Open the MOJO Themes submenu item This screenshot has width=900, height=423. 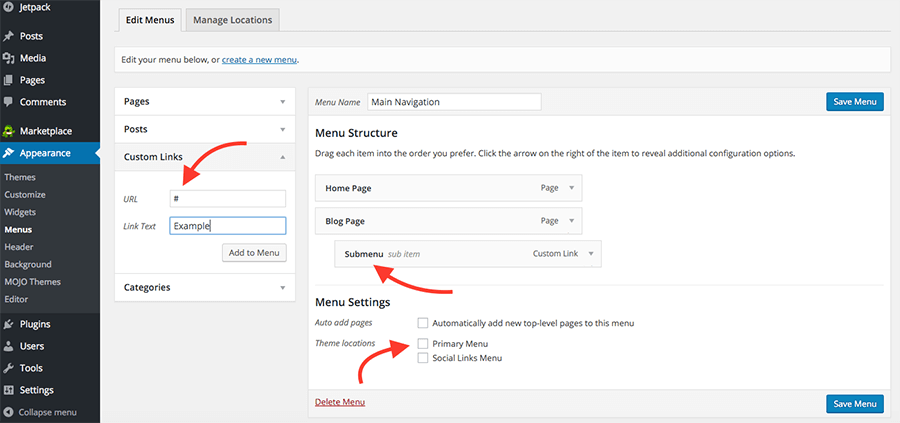(x=33, y=282)
